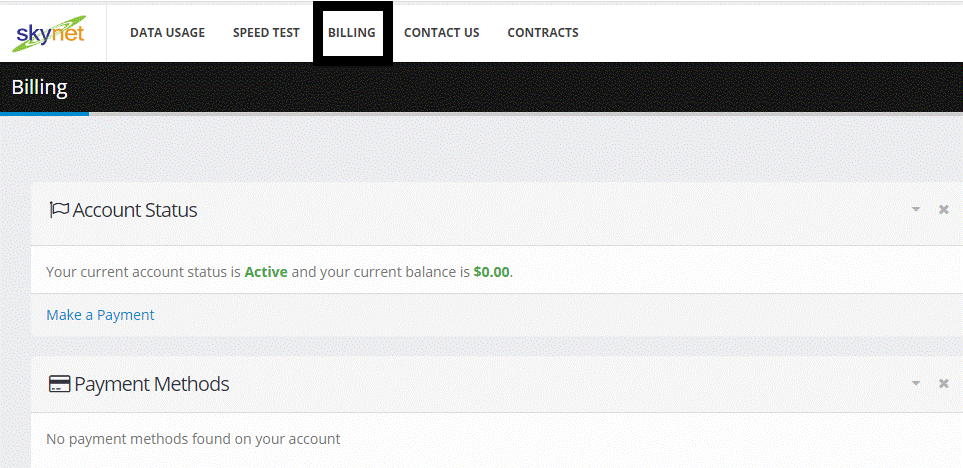This screenshot has height=468, width=963.
Task: Select the highlighted Billing menu item
Action: 352,33
